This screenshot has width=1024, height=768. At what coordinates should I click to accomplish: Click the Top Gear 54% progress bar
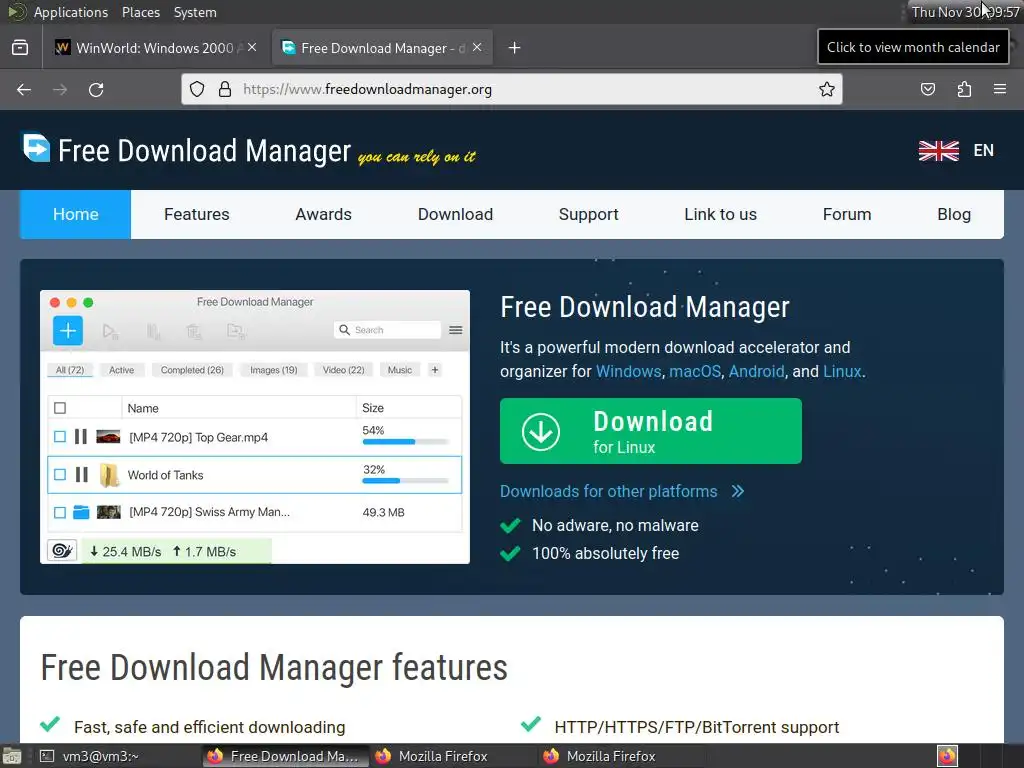click(x=406, y=442)
